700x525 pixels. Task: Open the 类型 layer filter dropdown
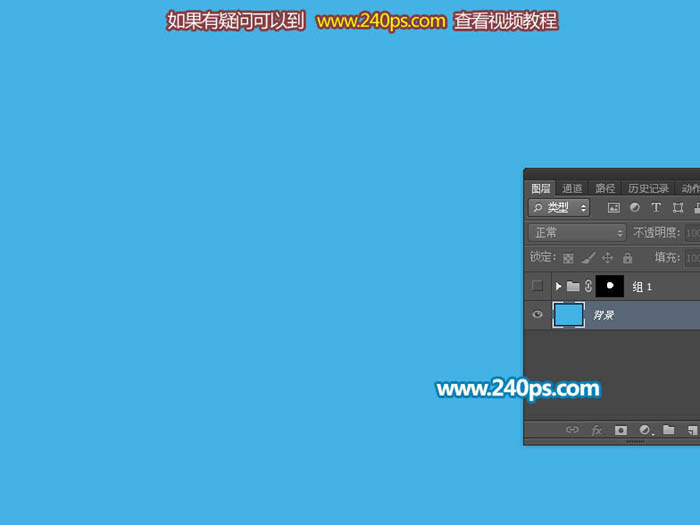click(x=559, y=208)
